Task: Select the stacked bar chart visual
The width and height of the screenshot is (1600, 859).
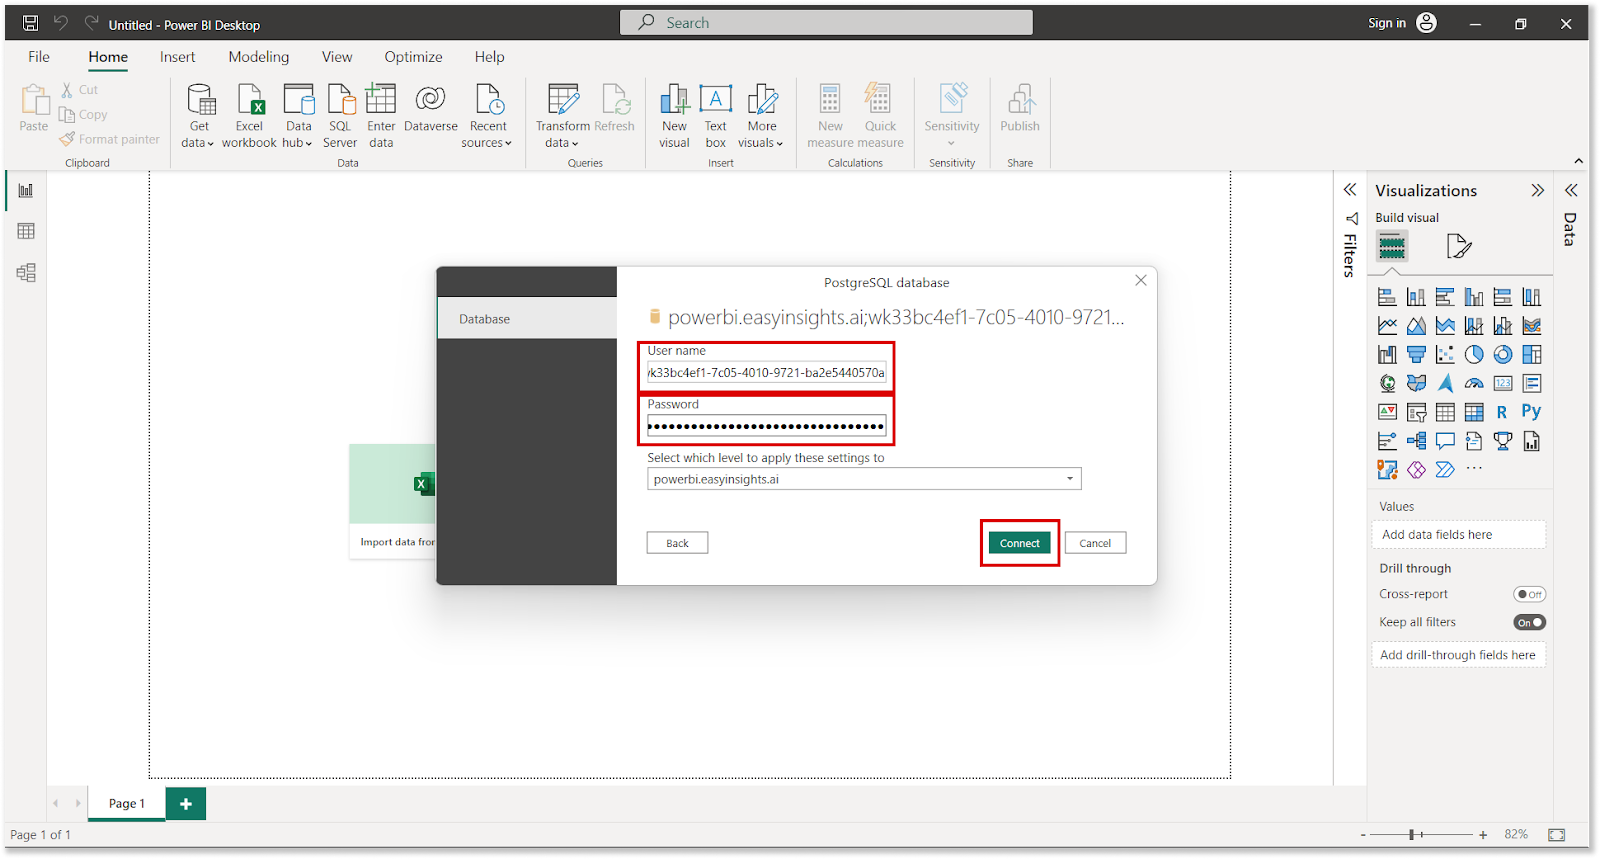Action: coord(1387,297)
